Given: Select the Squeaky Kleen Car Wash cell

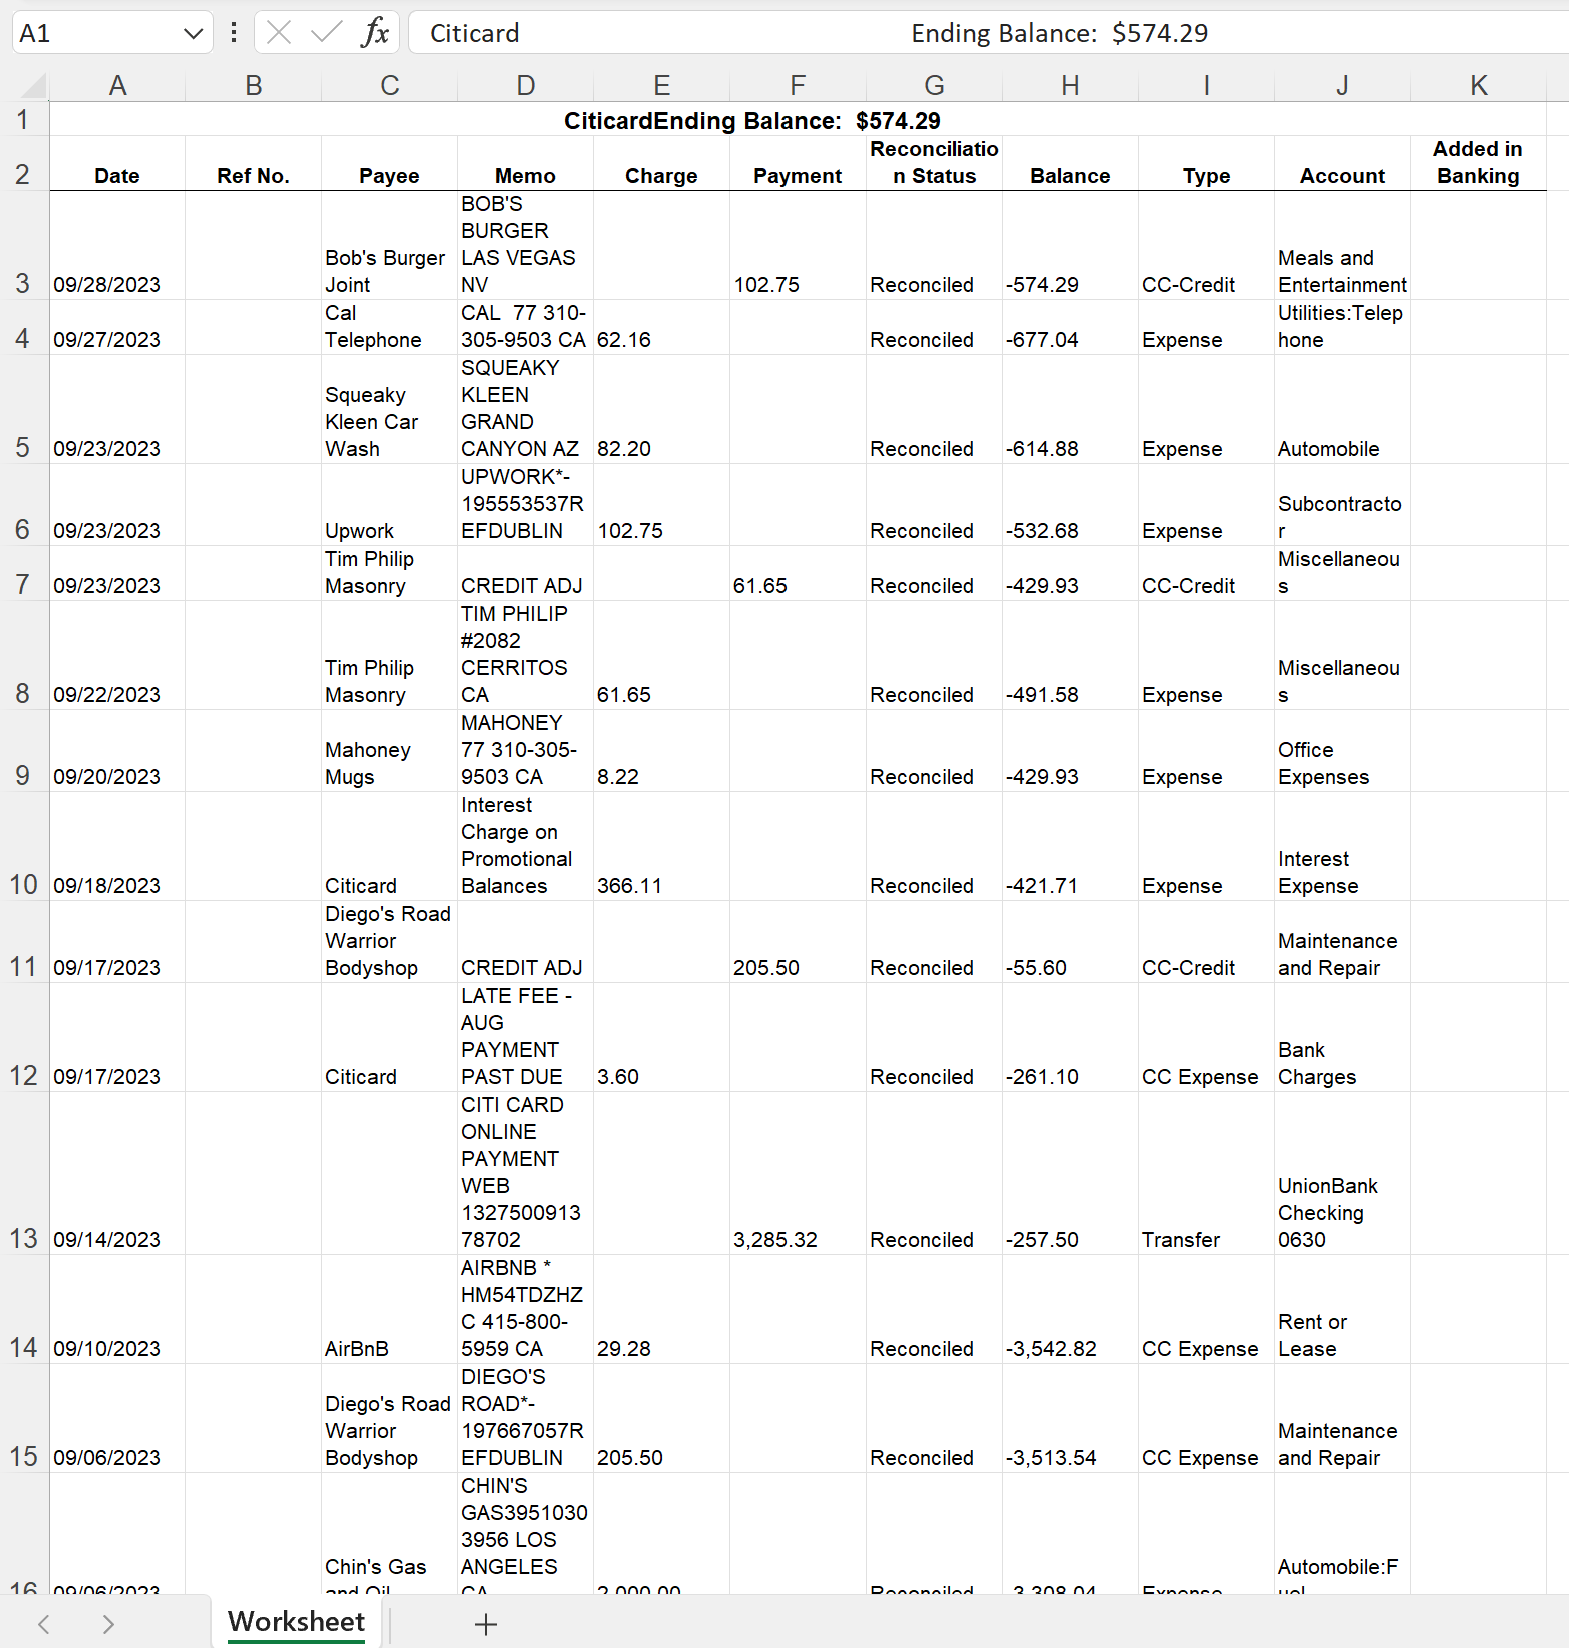Looking at the screenshot, I should [390, 409].
